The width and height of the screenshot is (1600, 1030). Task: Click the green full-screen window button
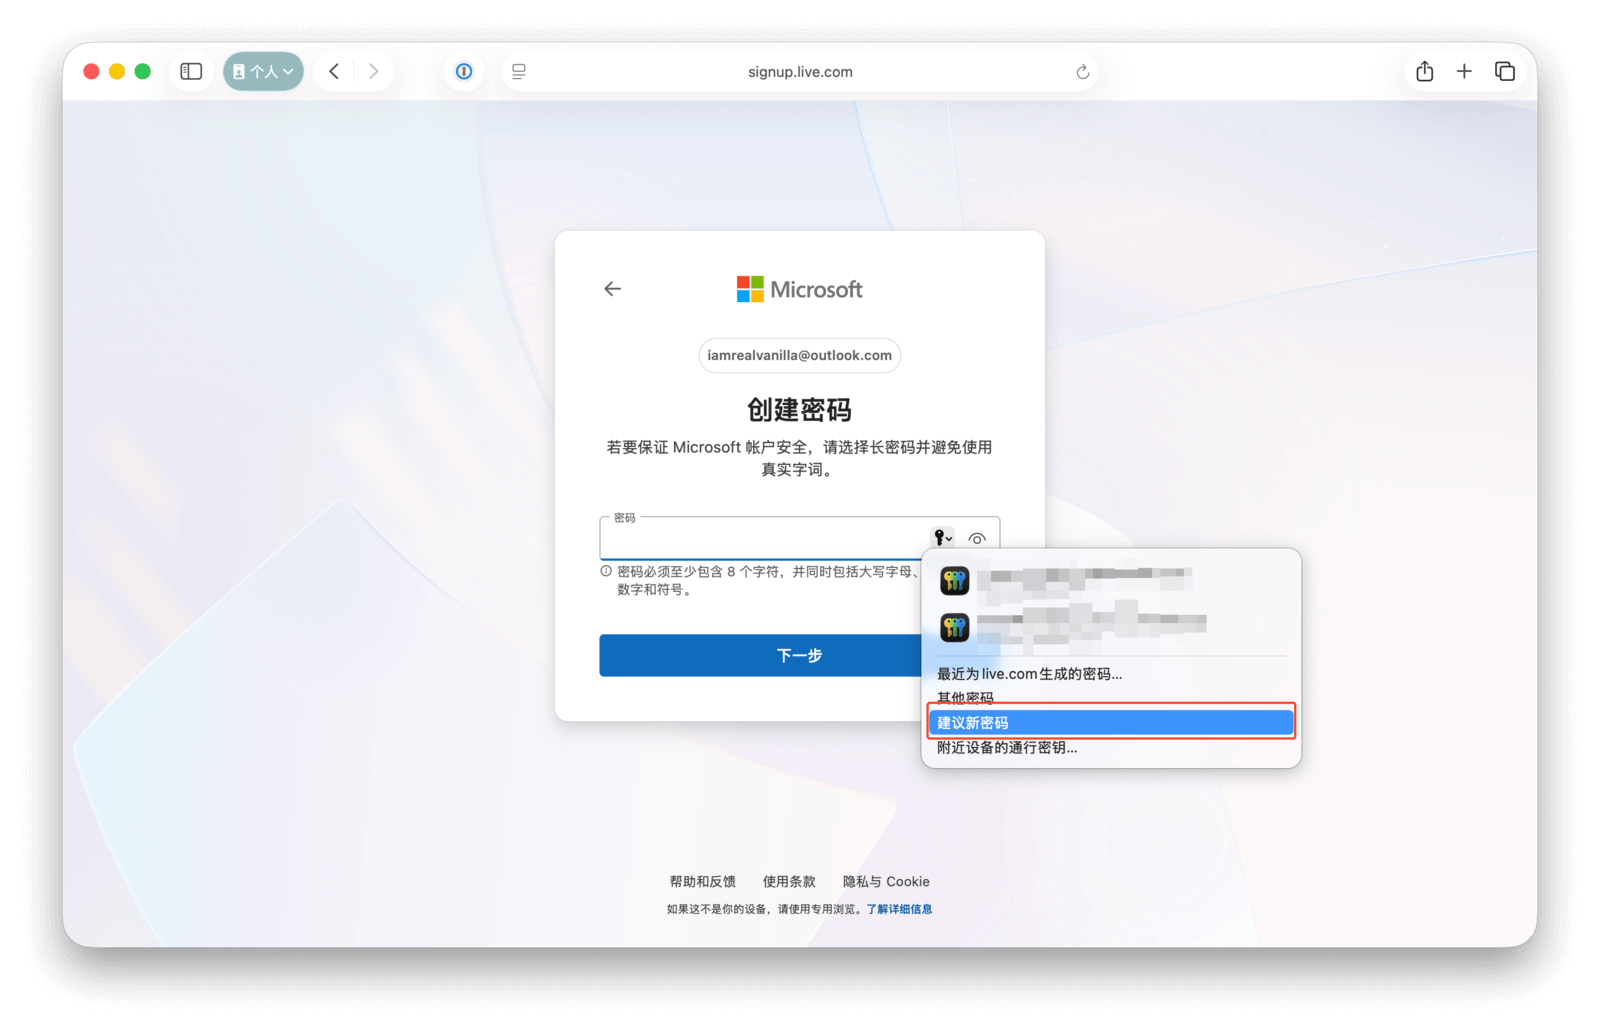(x=143, y=71)
